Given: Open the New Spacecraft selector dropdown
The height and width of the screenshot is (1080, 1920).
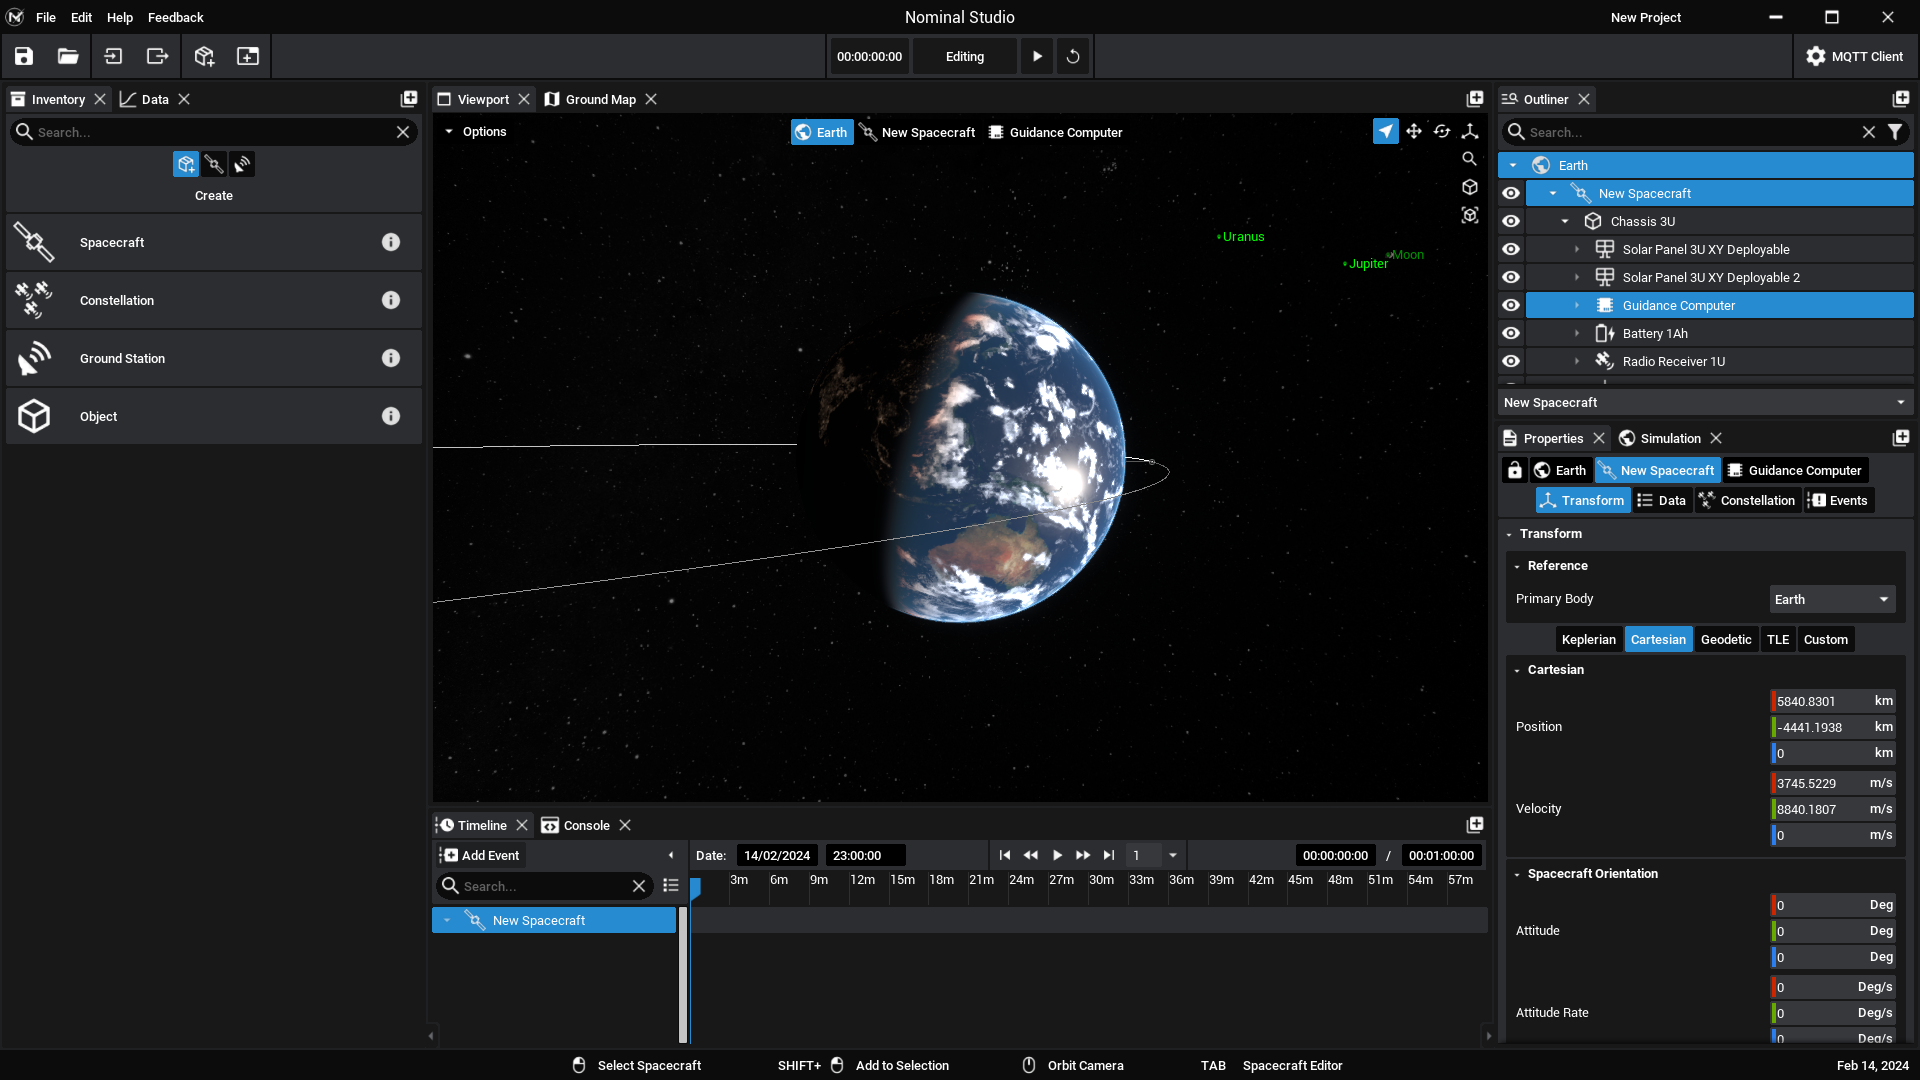Looking at the screenshot, I should coord(1705,402).
